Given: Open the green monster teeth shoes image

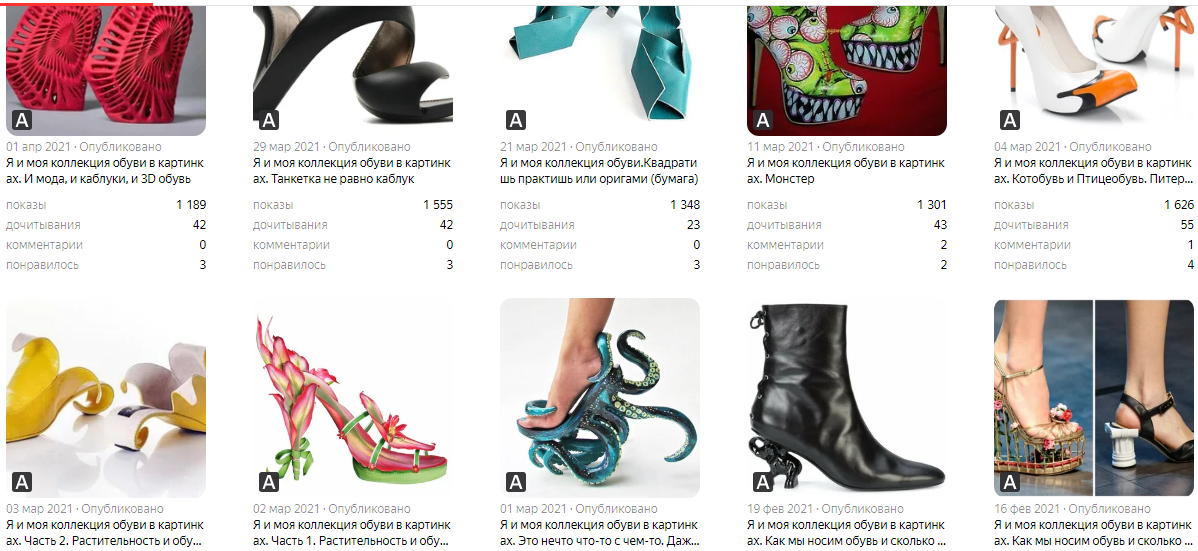Looking at the screenshot, I should [847, 70].
